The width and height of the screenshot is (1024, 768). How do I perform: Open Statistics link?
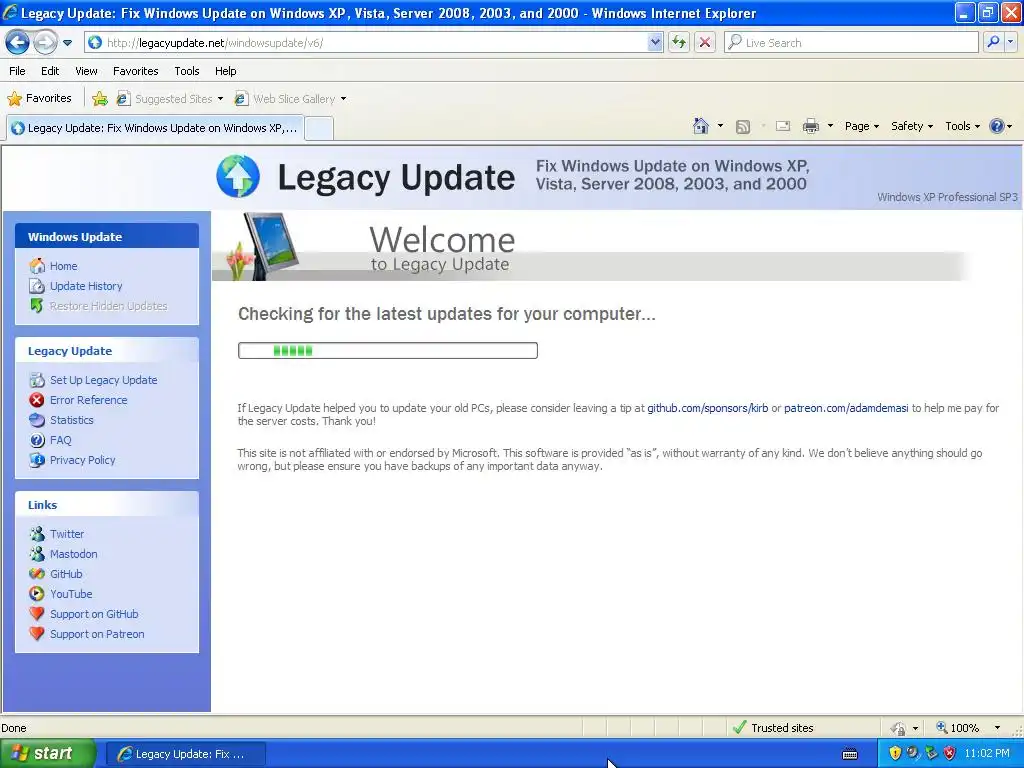pos(71,420)
